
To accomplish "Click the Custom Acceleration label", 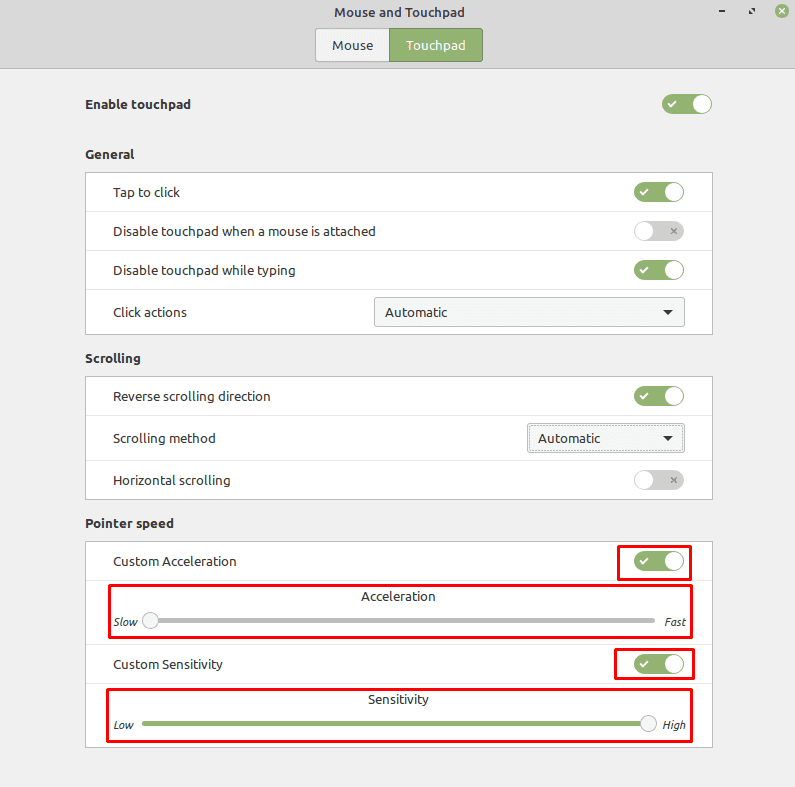I will pos(174,561).
